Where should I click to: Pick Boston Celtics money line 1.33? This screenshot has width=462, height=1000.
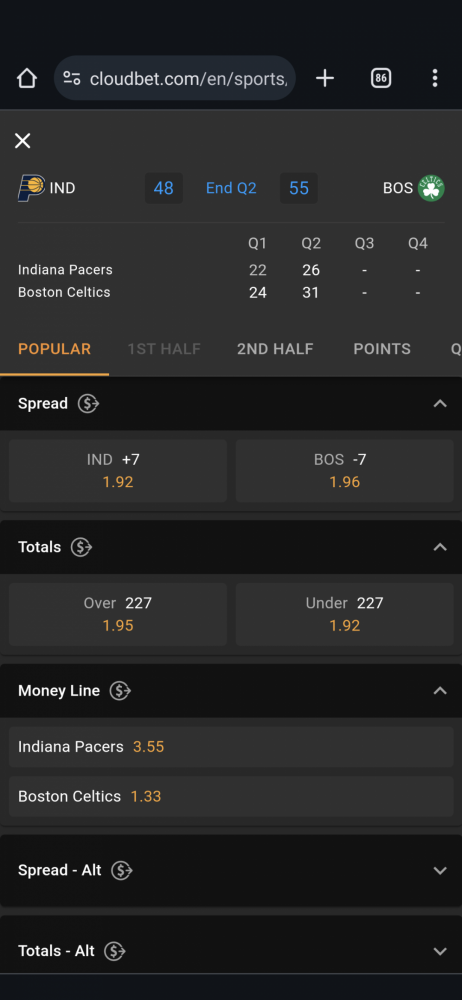(231, 797)
